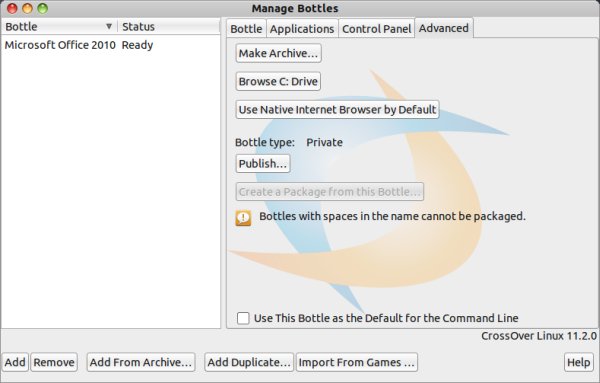Click the Make Archive button
Screen dimensions: 600x383
[279, 53]
